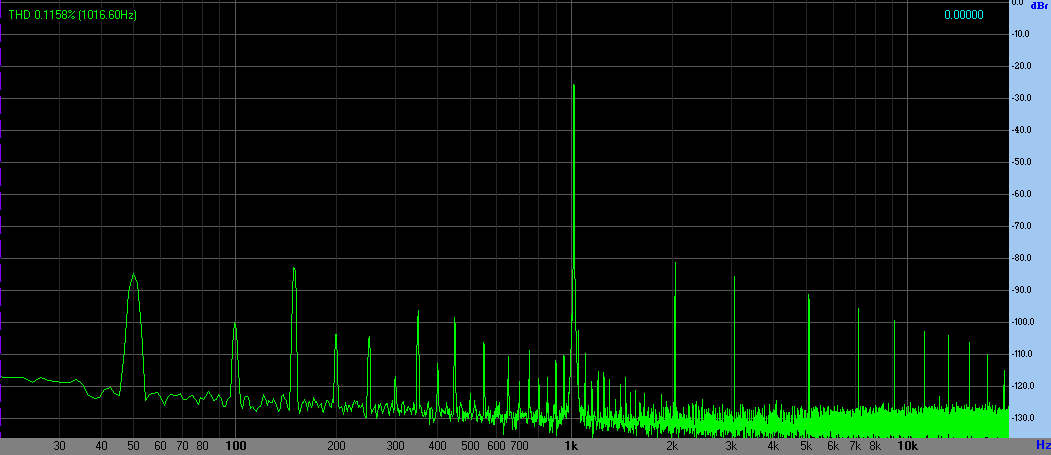Click the bold 10k frequency axis label
This screenshot has height=455, width=1051.
point(908,446)
